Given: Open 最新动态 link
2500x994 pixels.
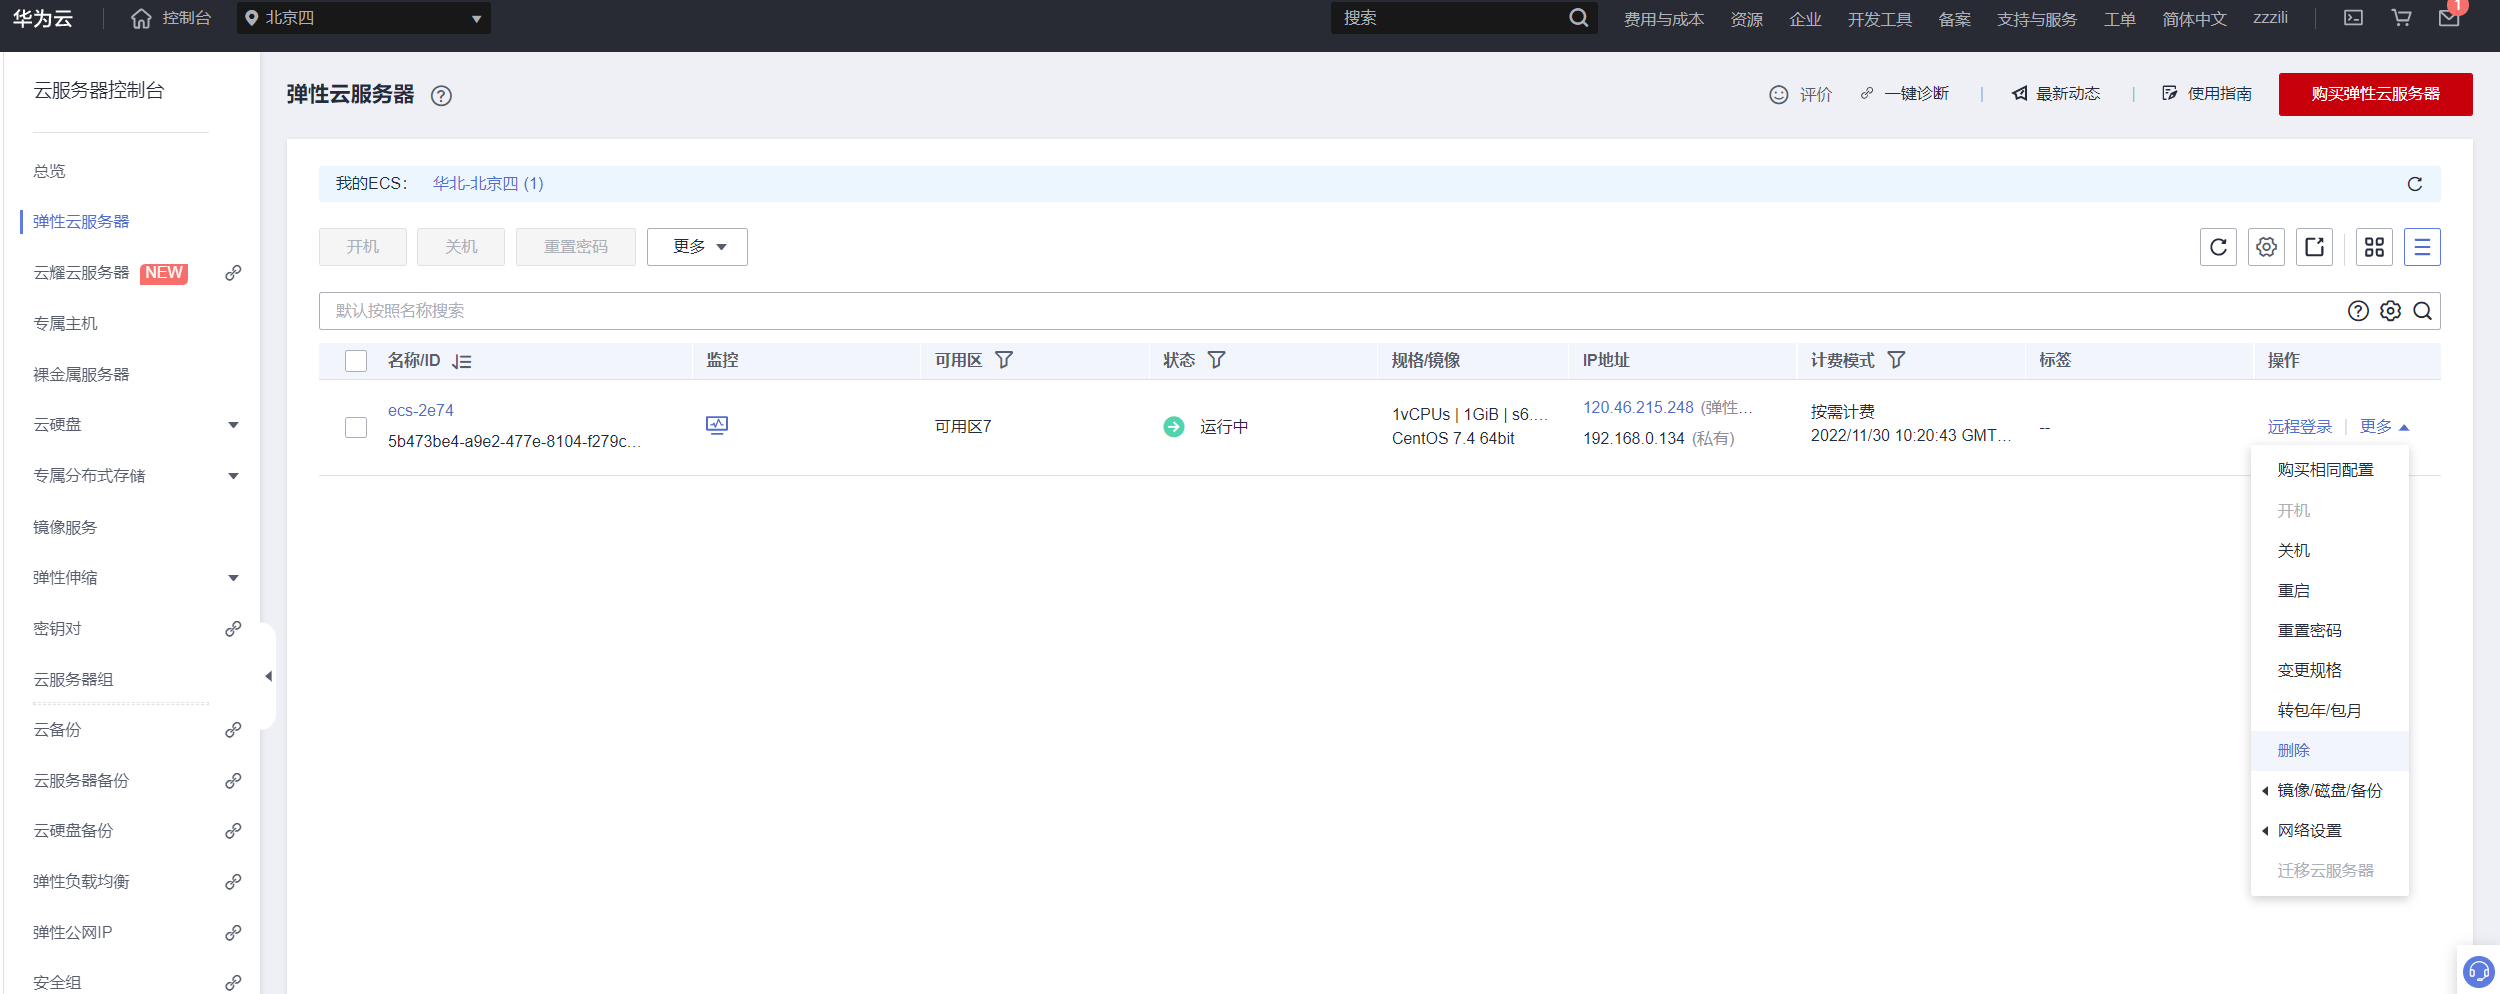Looking at the screenshot, I should (x=2056, y=94).
